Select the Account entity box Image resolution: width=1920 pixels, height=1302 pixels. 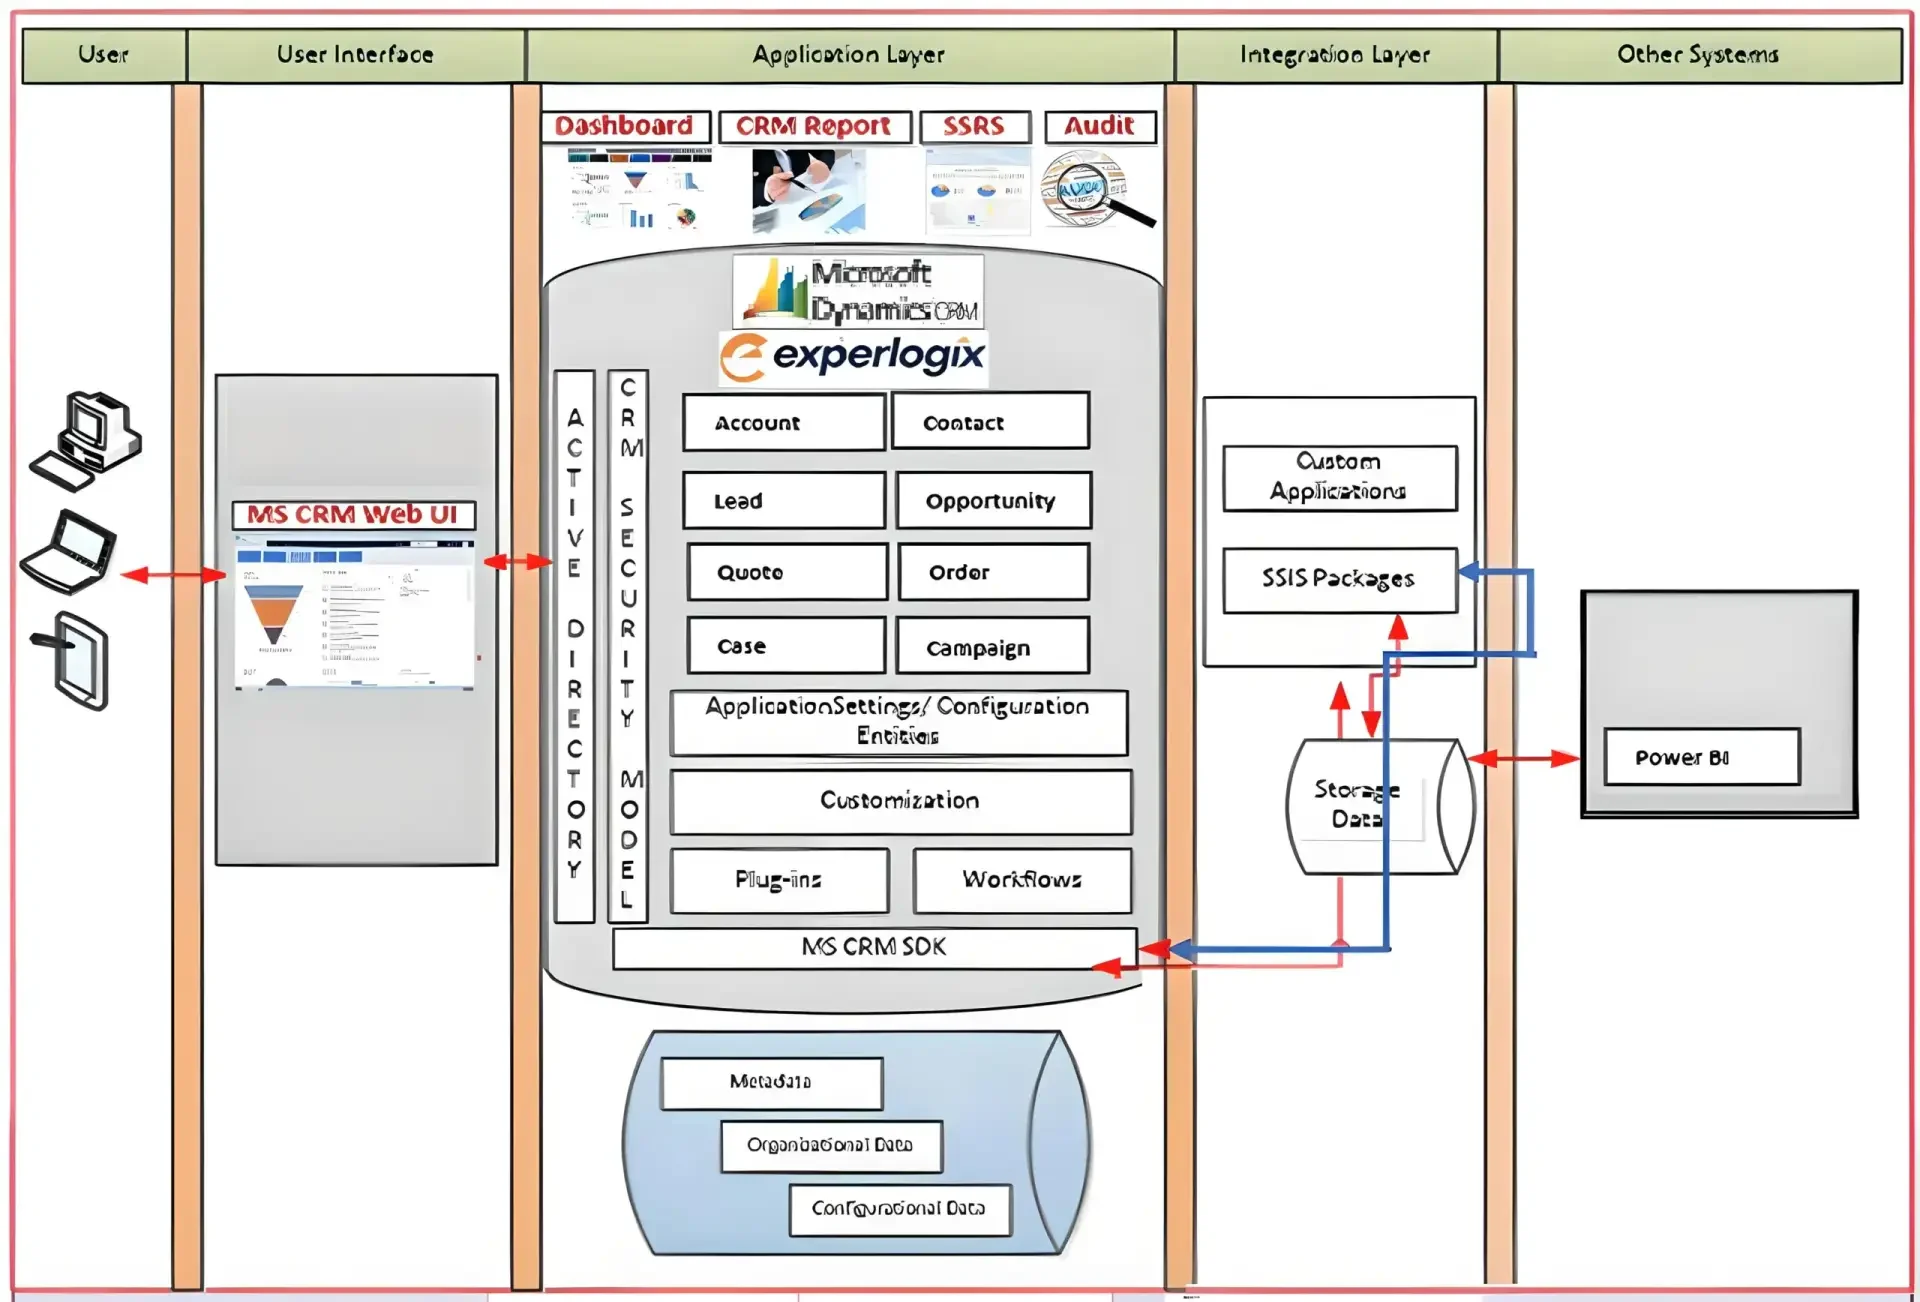[x=784, y=422]
